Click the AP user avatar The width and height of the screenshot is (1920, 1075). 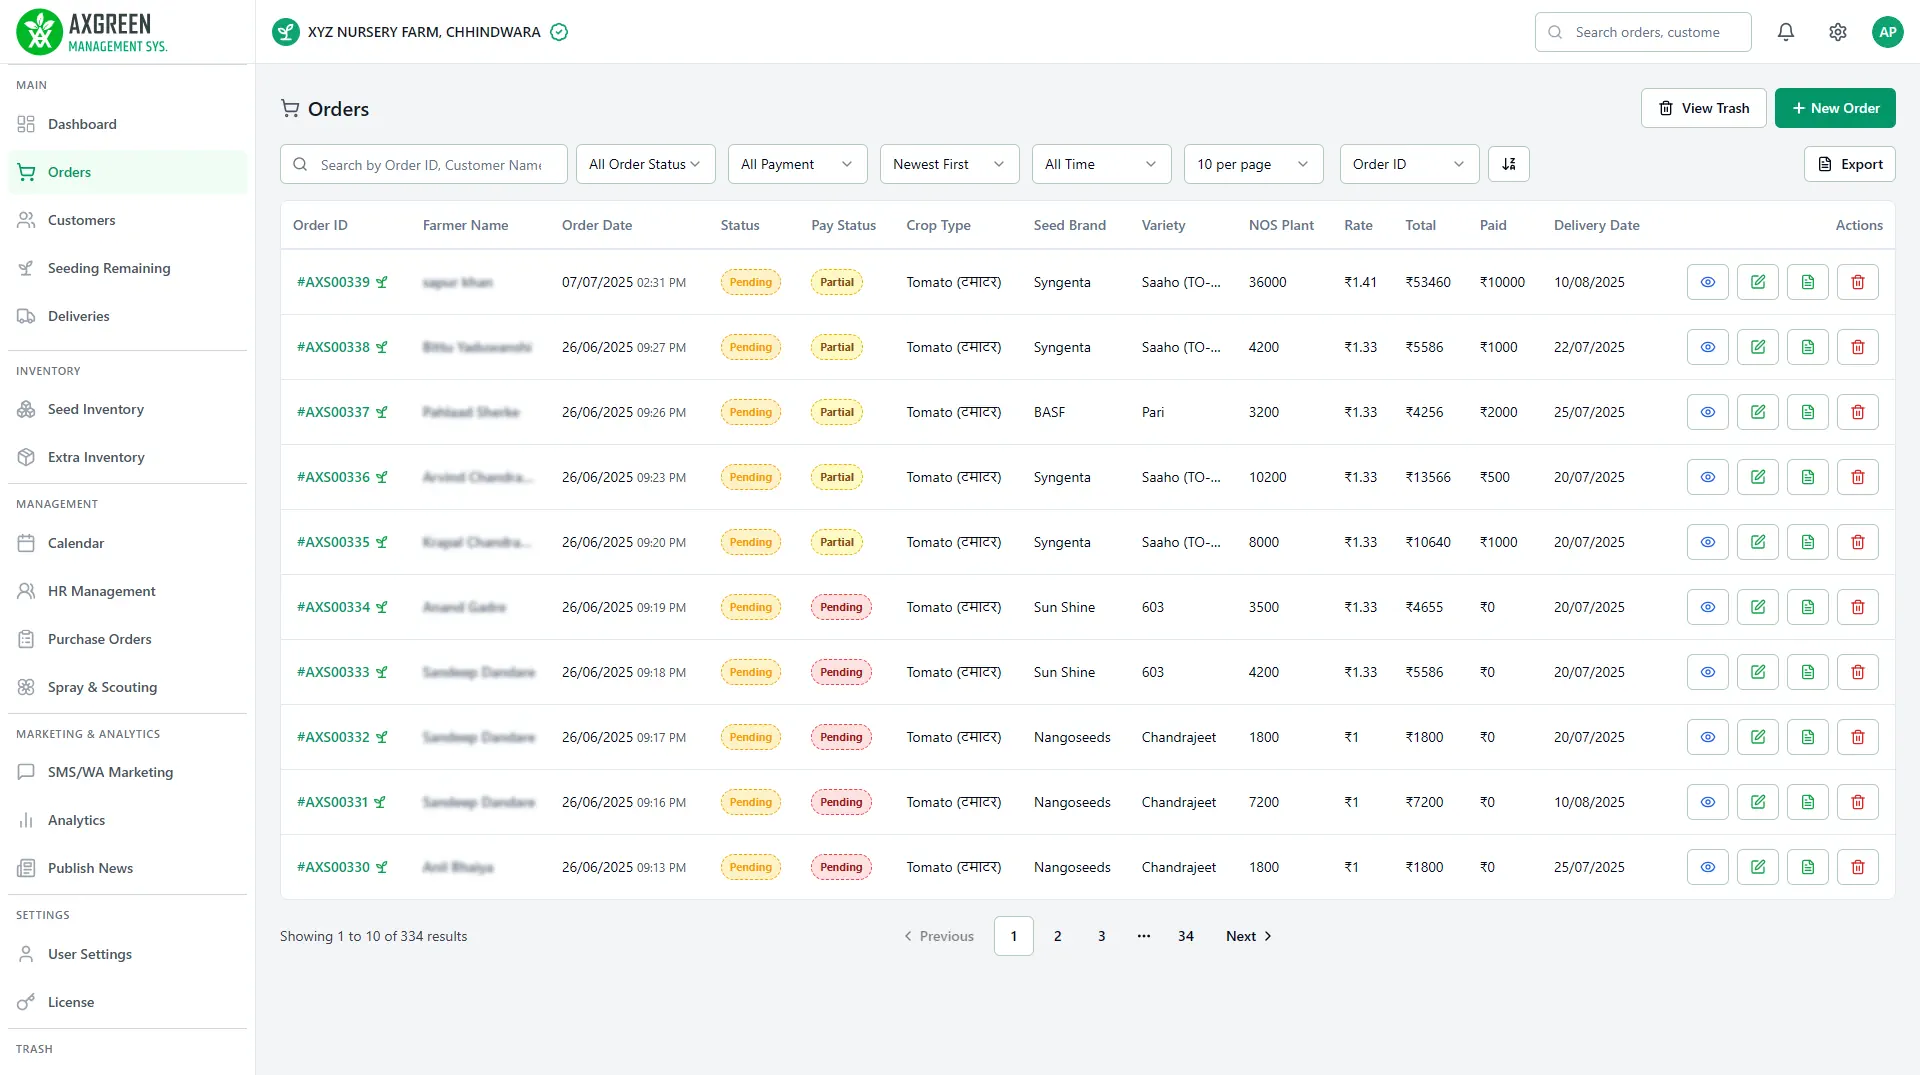pos(1887,32)
